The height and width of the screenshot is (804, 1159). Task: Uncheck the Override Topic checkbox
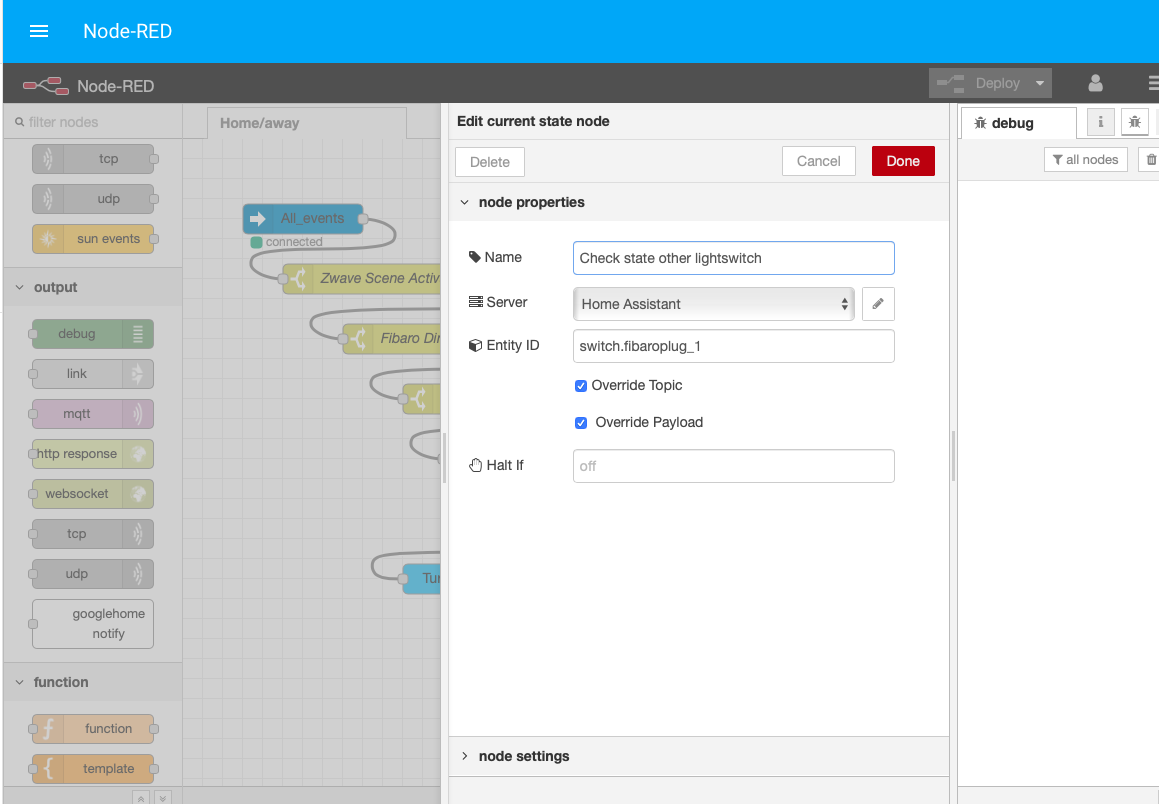(x=581, y=385)
